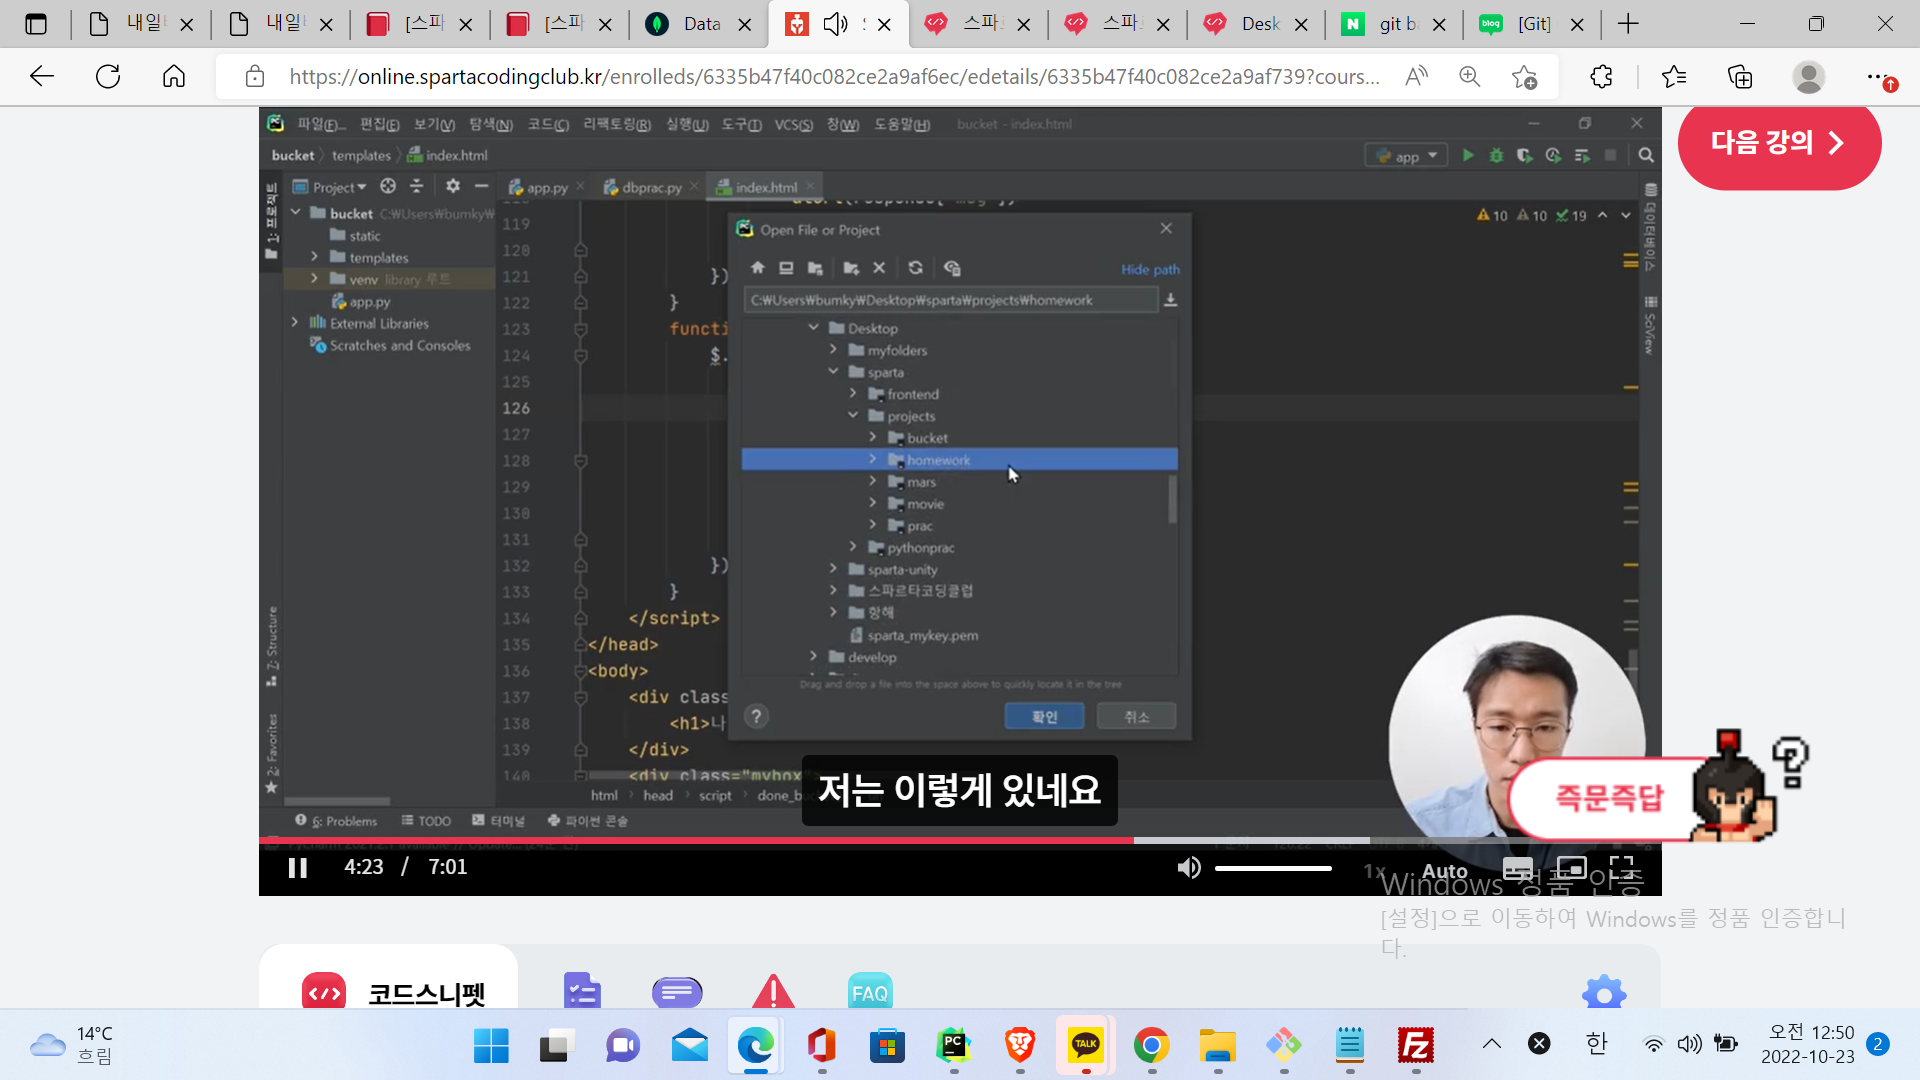This screenshot has height=1080, width=1920.
Task: Click Hide path link in dialog
Action: click(1150, 270)
